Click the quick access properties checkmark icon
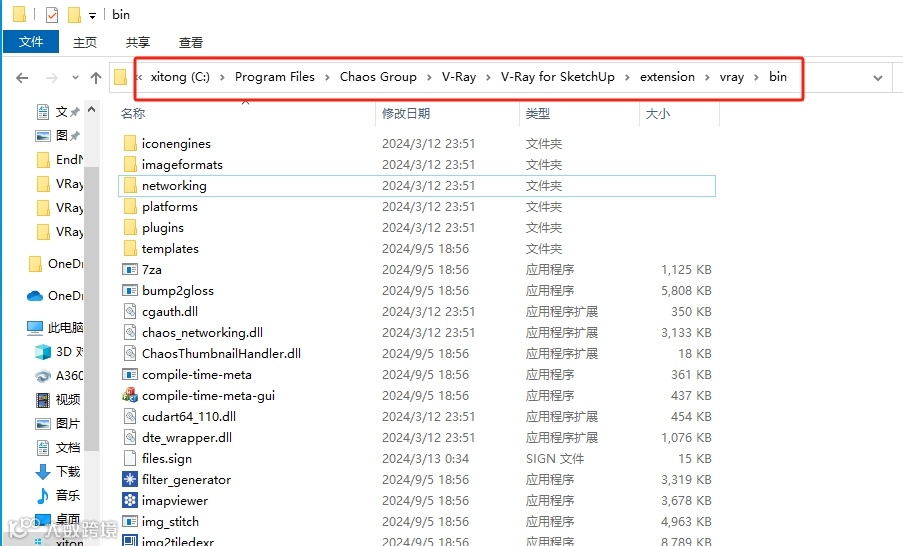 52,14
